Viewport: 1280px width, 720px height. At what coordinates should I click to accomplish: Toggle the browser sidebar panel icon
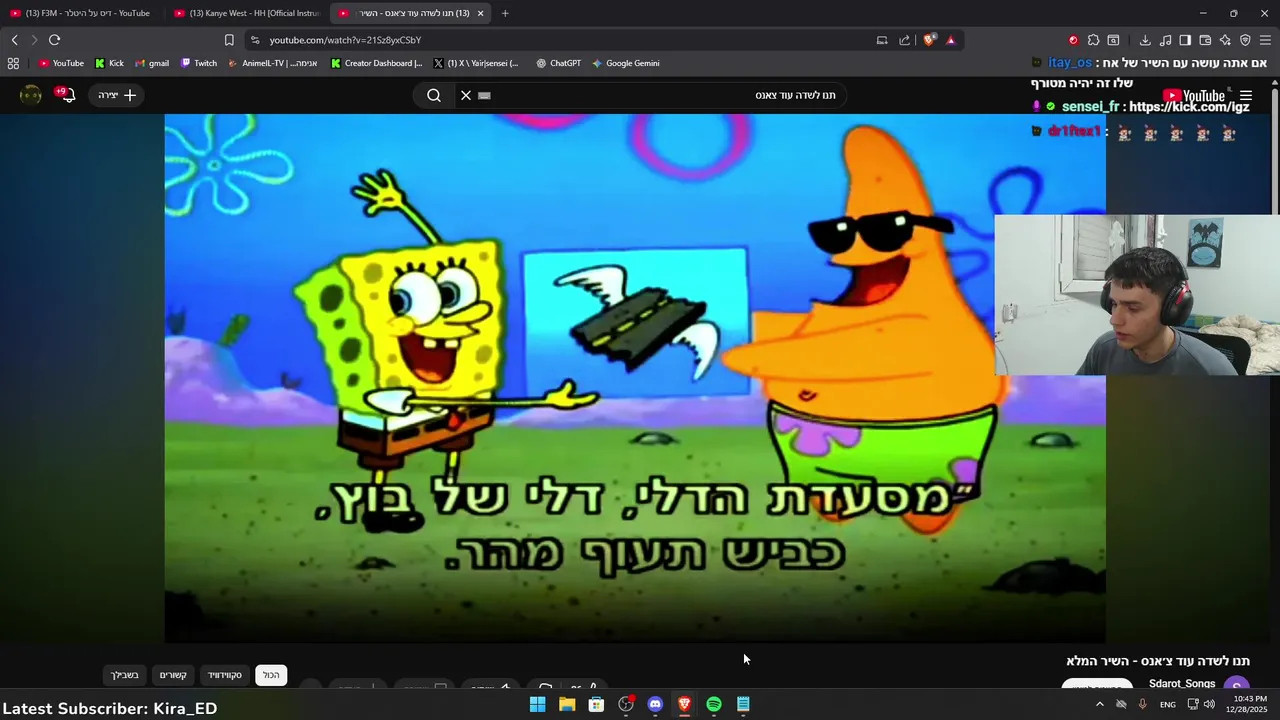tap(1185, 40)
